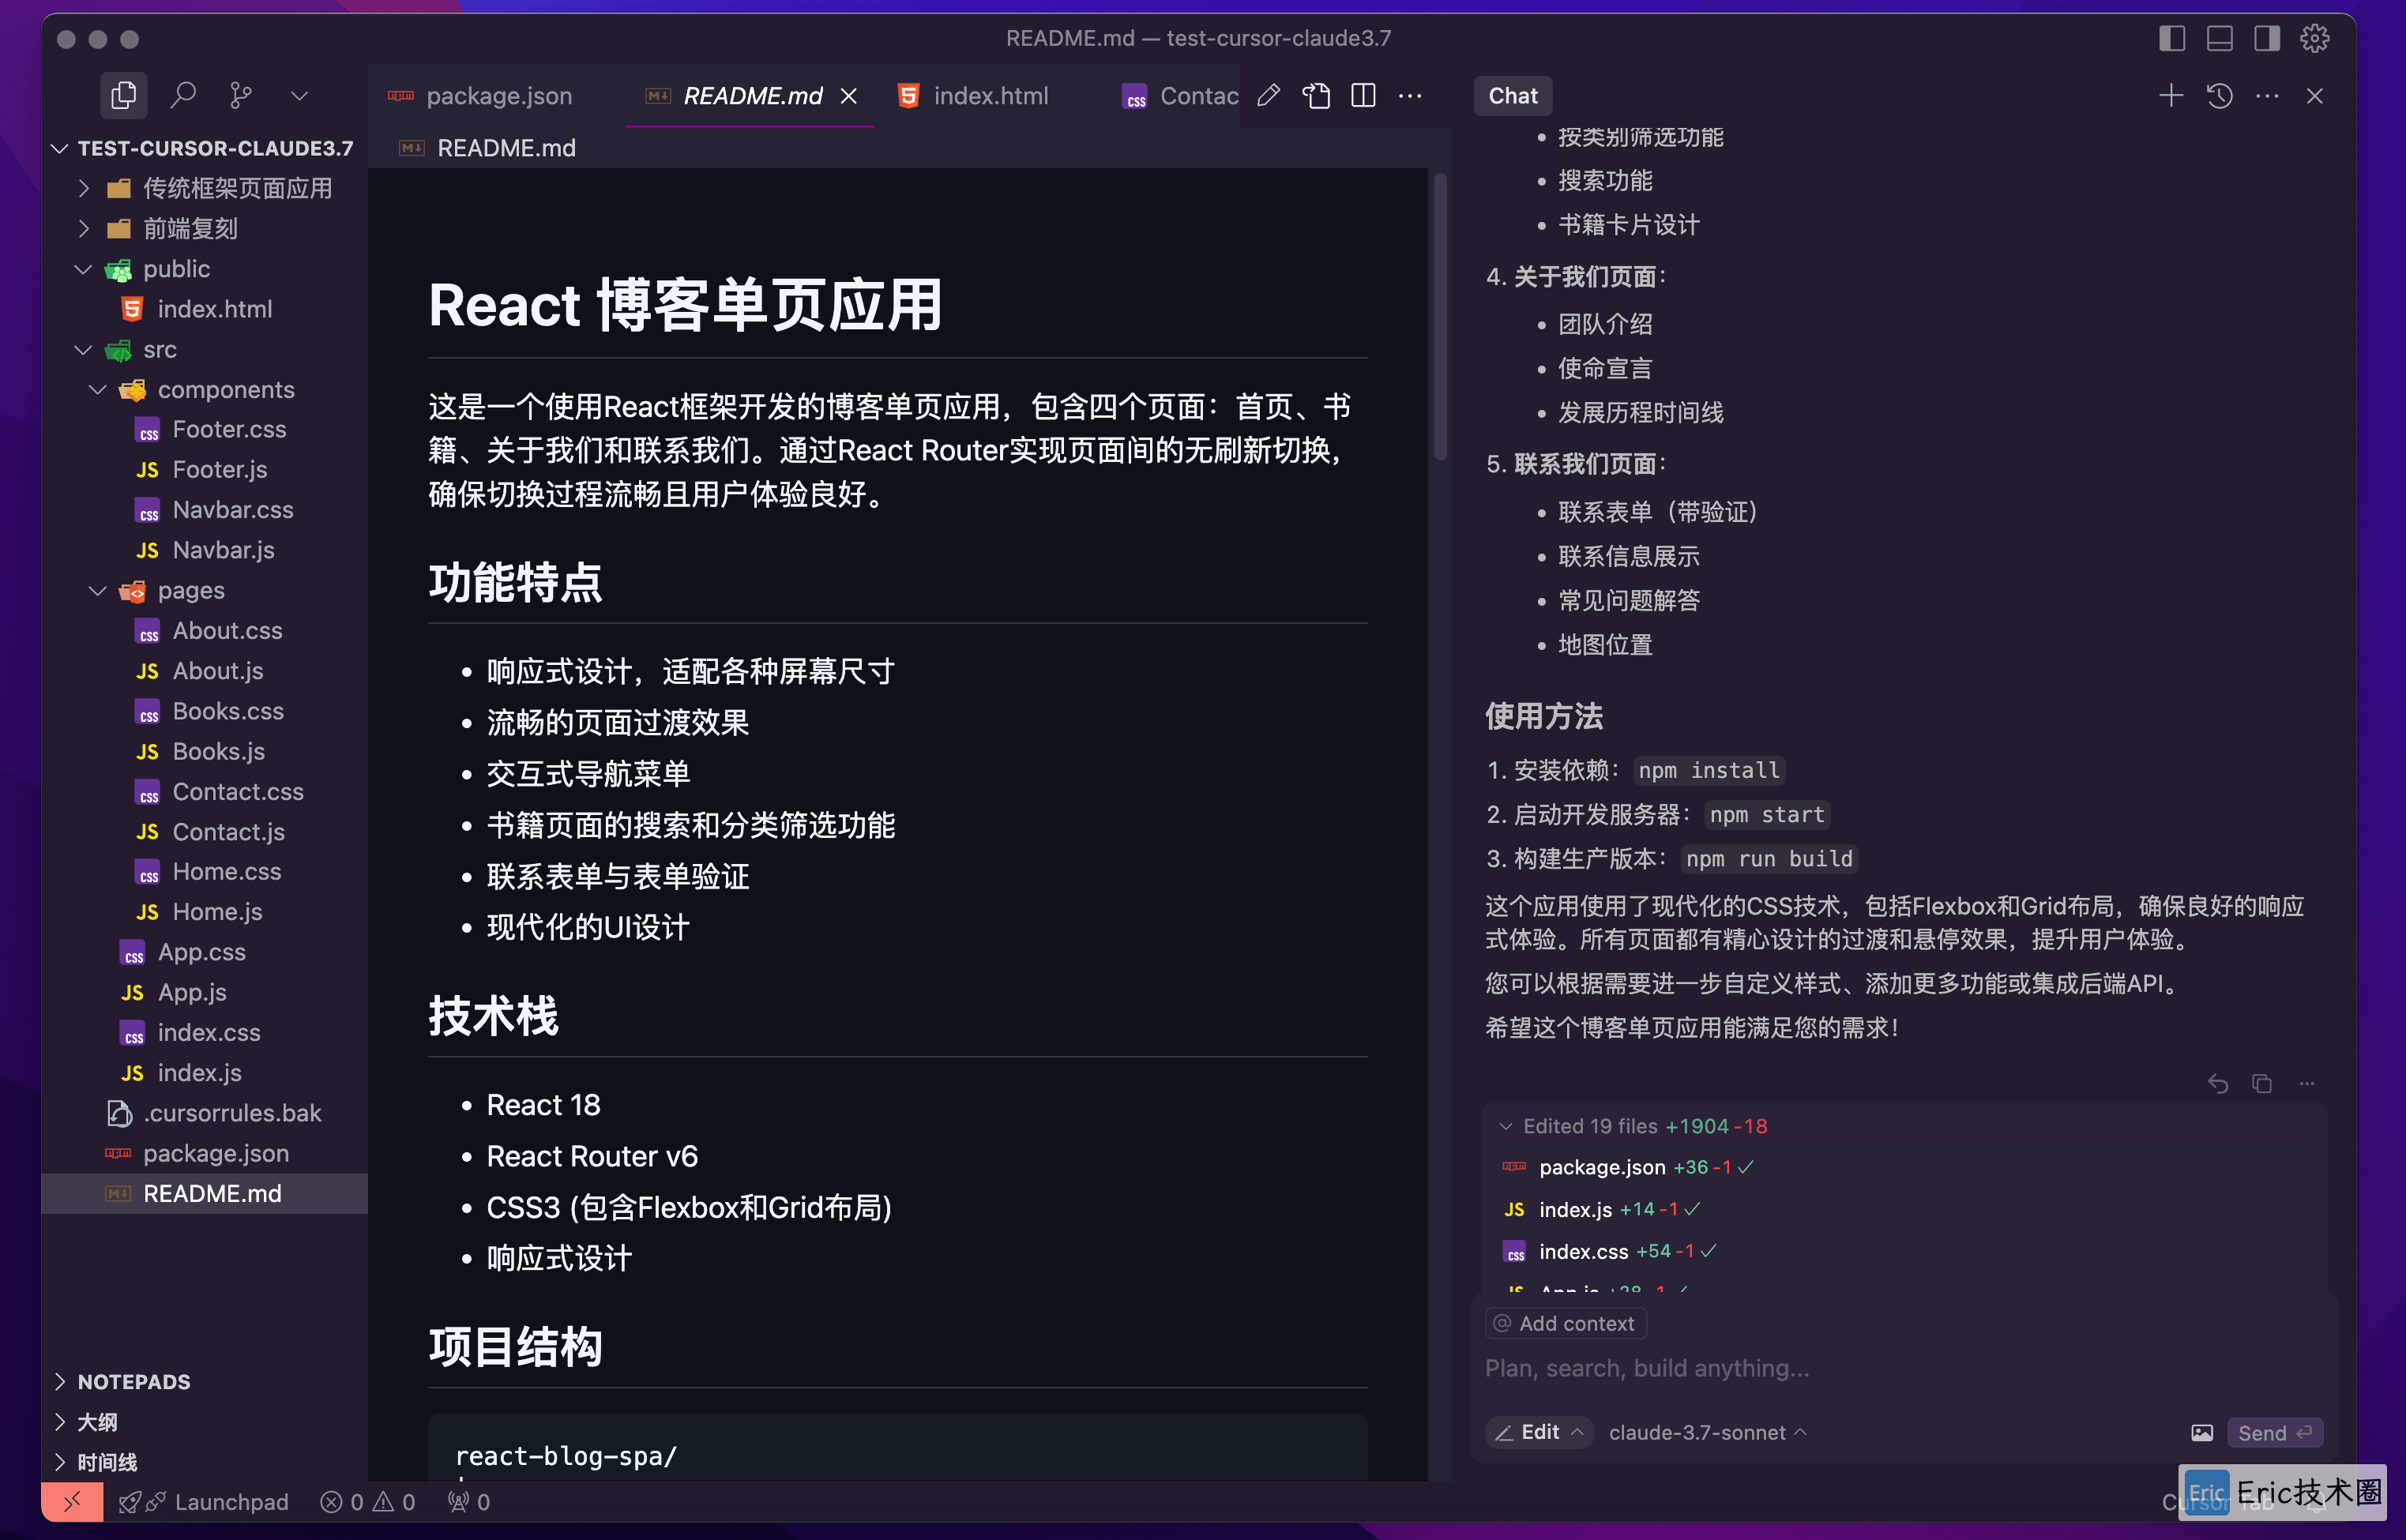The image size is (2406, 1540).
Task: Open chat panel more options
Action: tap(2267, 96)
